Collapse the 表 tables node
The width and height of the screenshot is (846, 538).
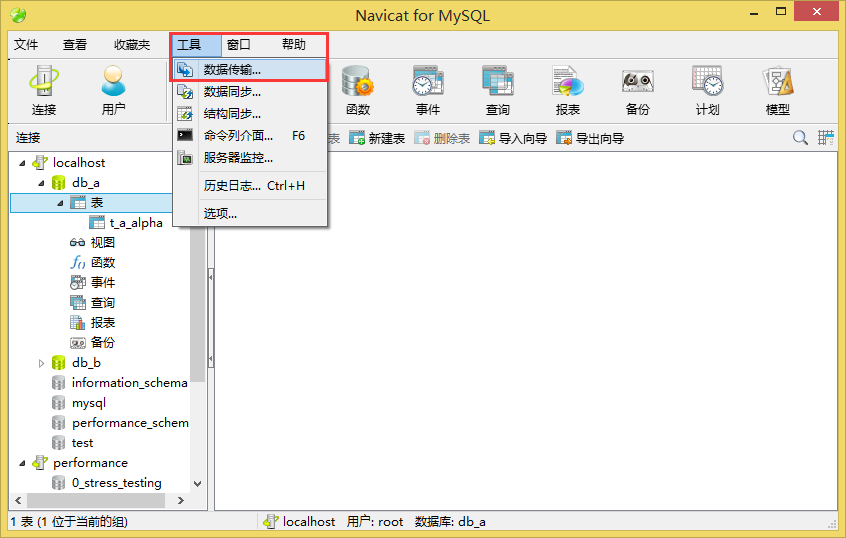point(60,203)
